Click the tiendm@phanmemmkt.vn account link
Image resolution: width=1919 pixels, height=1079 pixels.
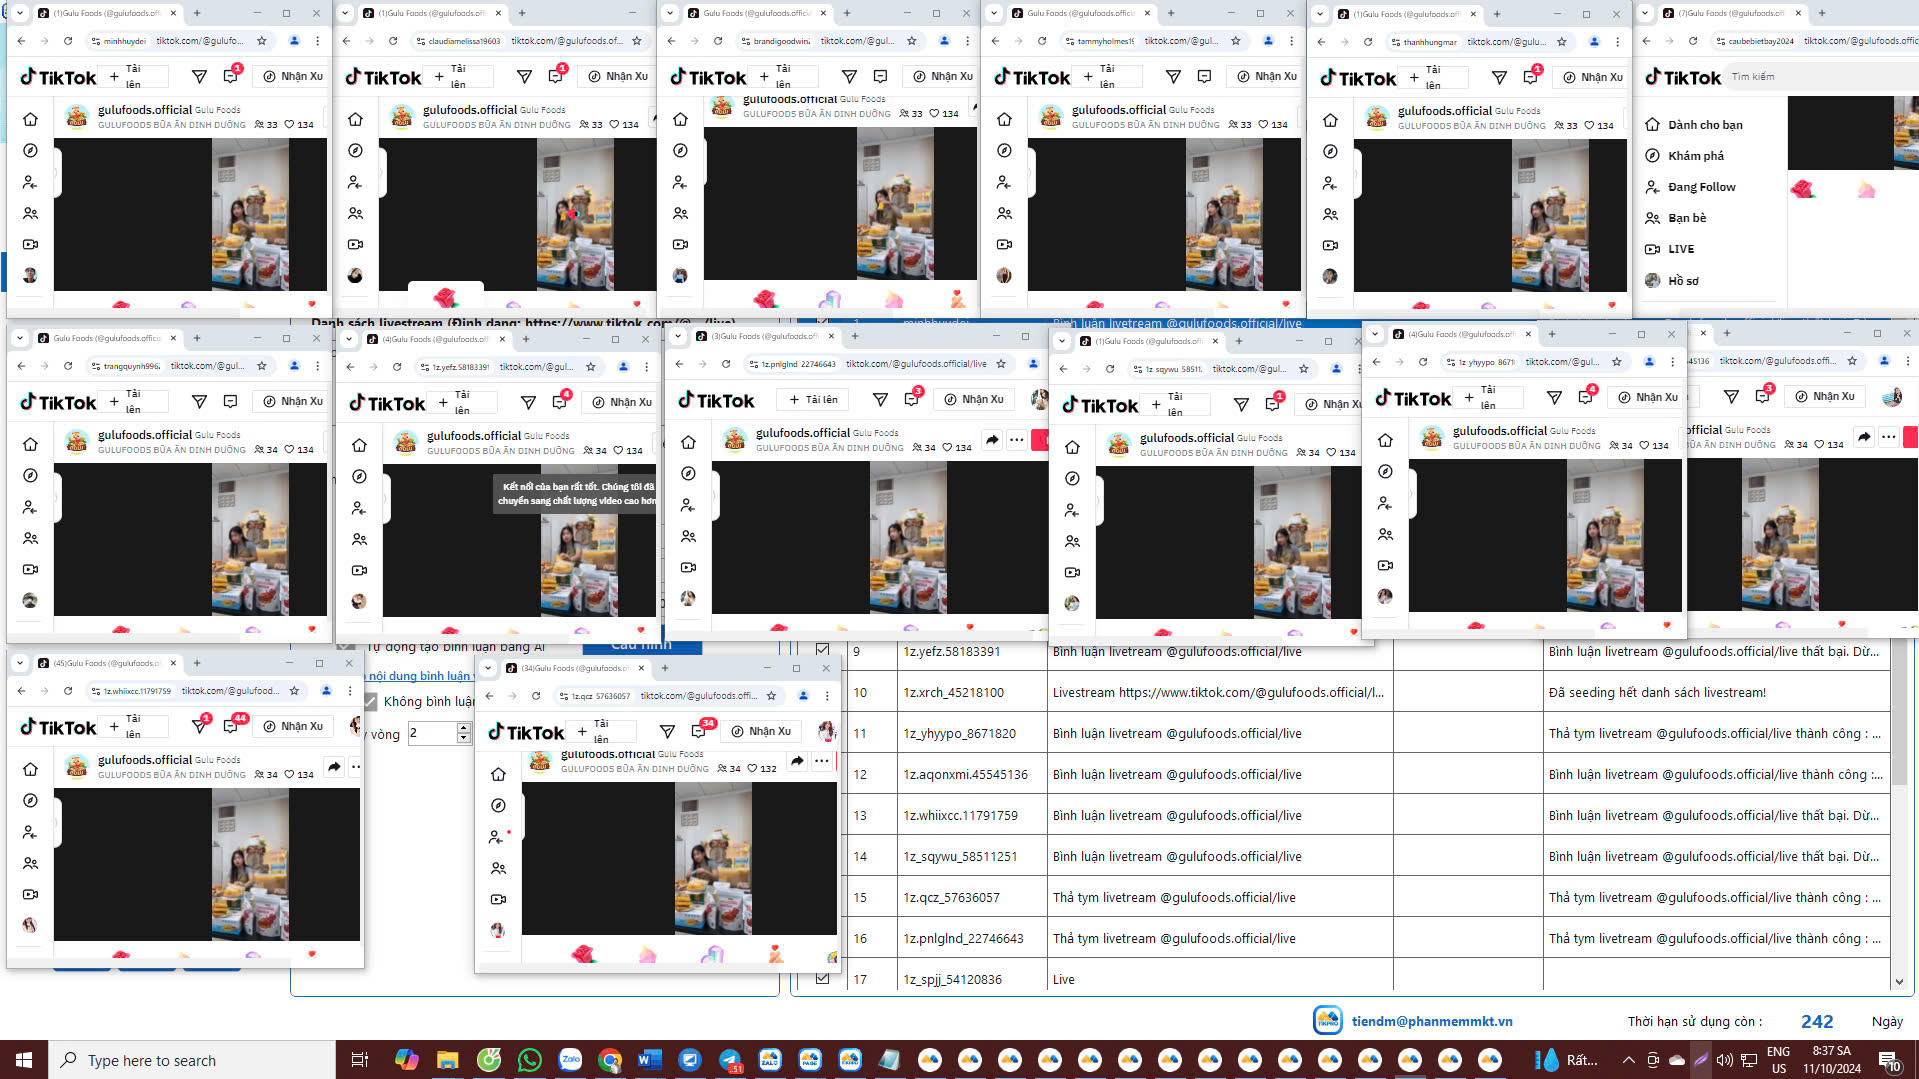pyautogui.click(x=1431, y=1021)
